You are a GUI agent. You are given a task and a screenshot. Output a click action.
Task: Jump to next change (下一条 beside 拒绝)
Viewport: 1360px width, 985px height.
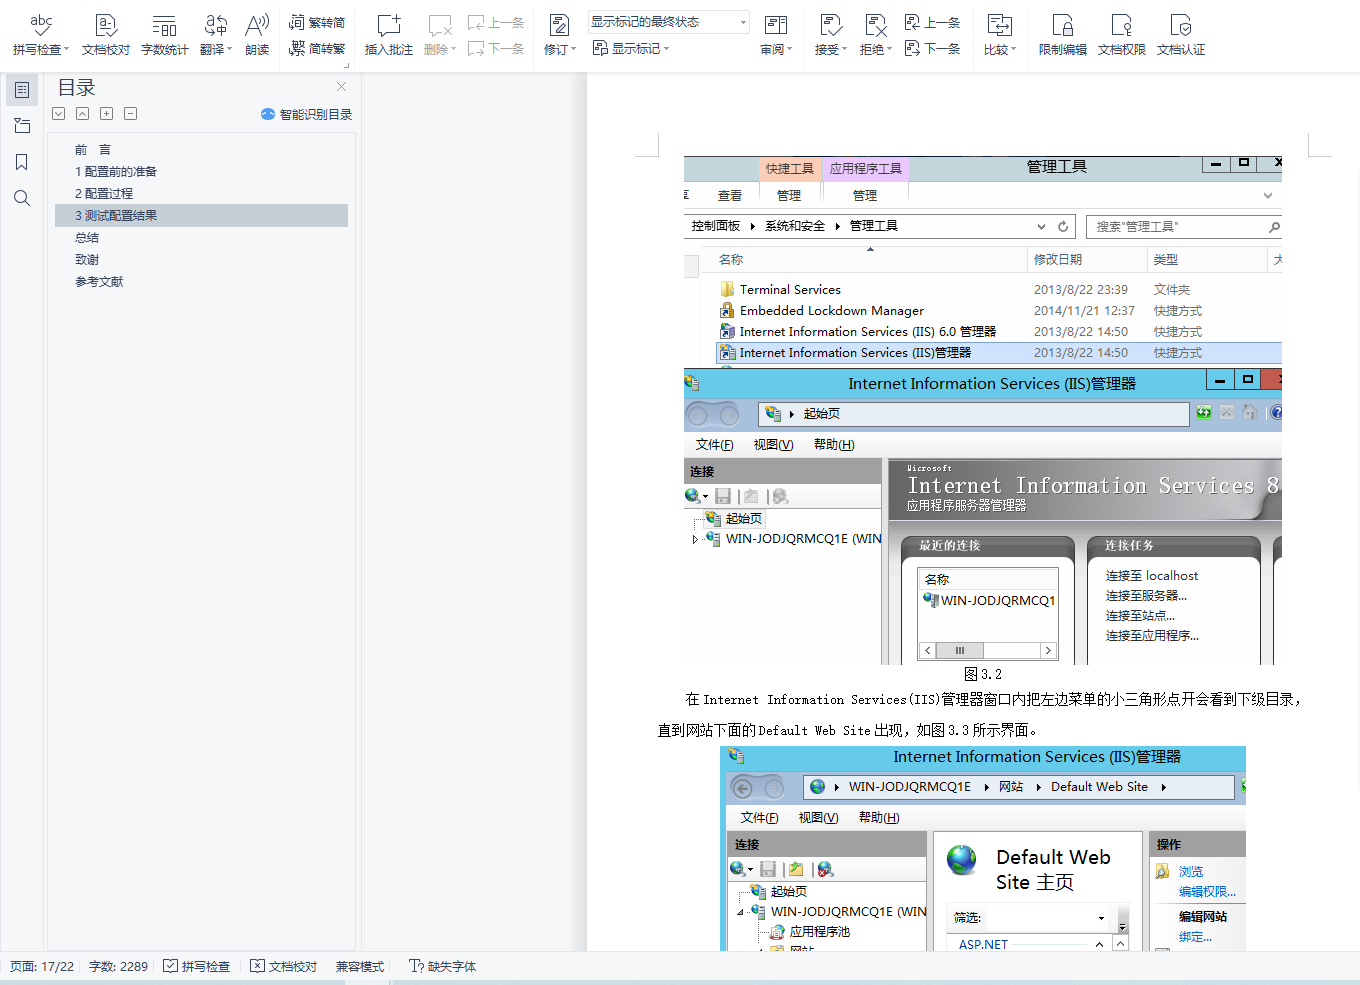[x=932, y=48]
